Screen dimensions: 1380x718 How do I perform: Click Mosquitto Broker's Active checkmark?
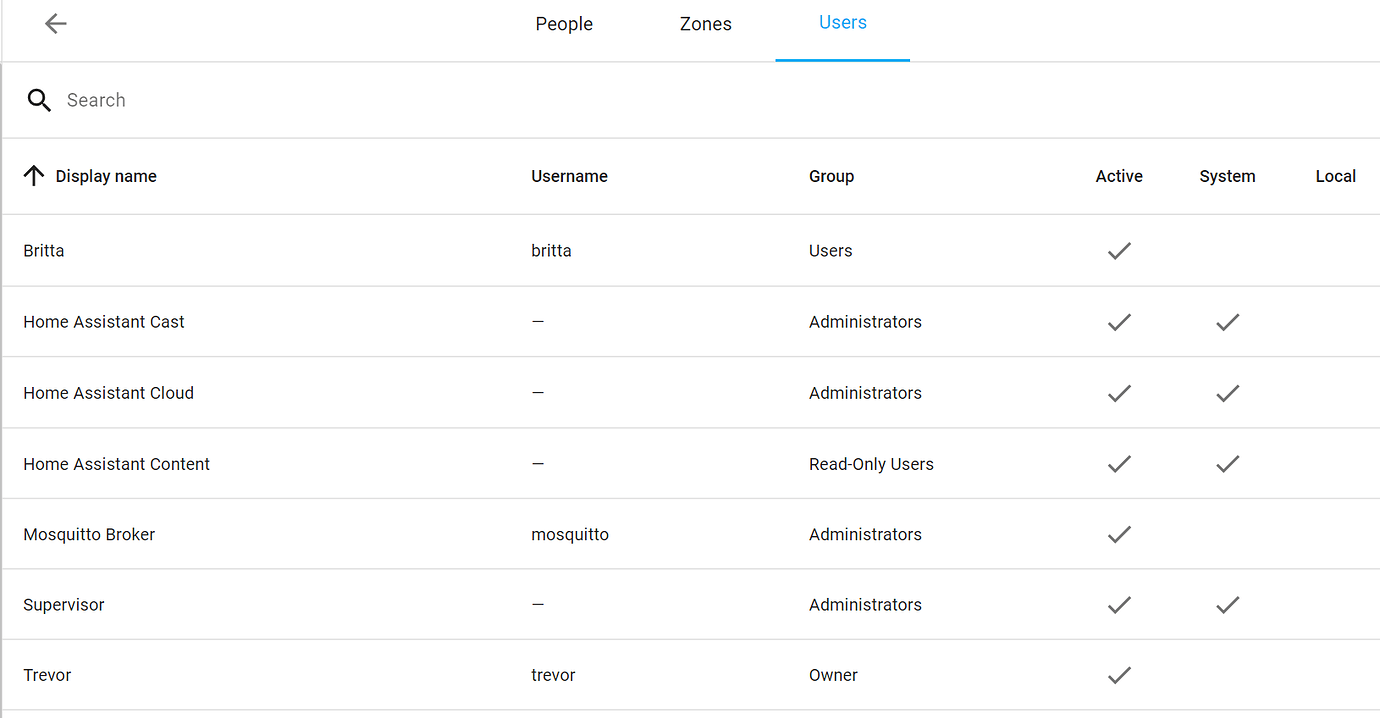1119,535
